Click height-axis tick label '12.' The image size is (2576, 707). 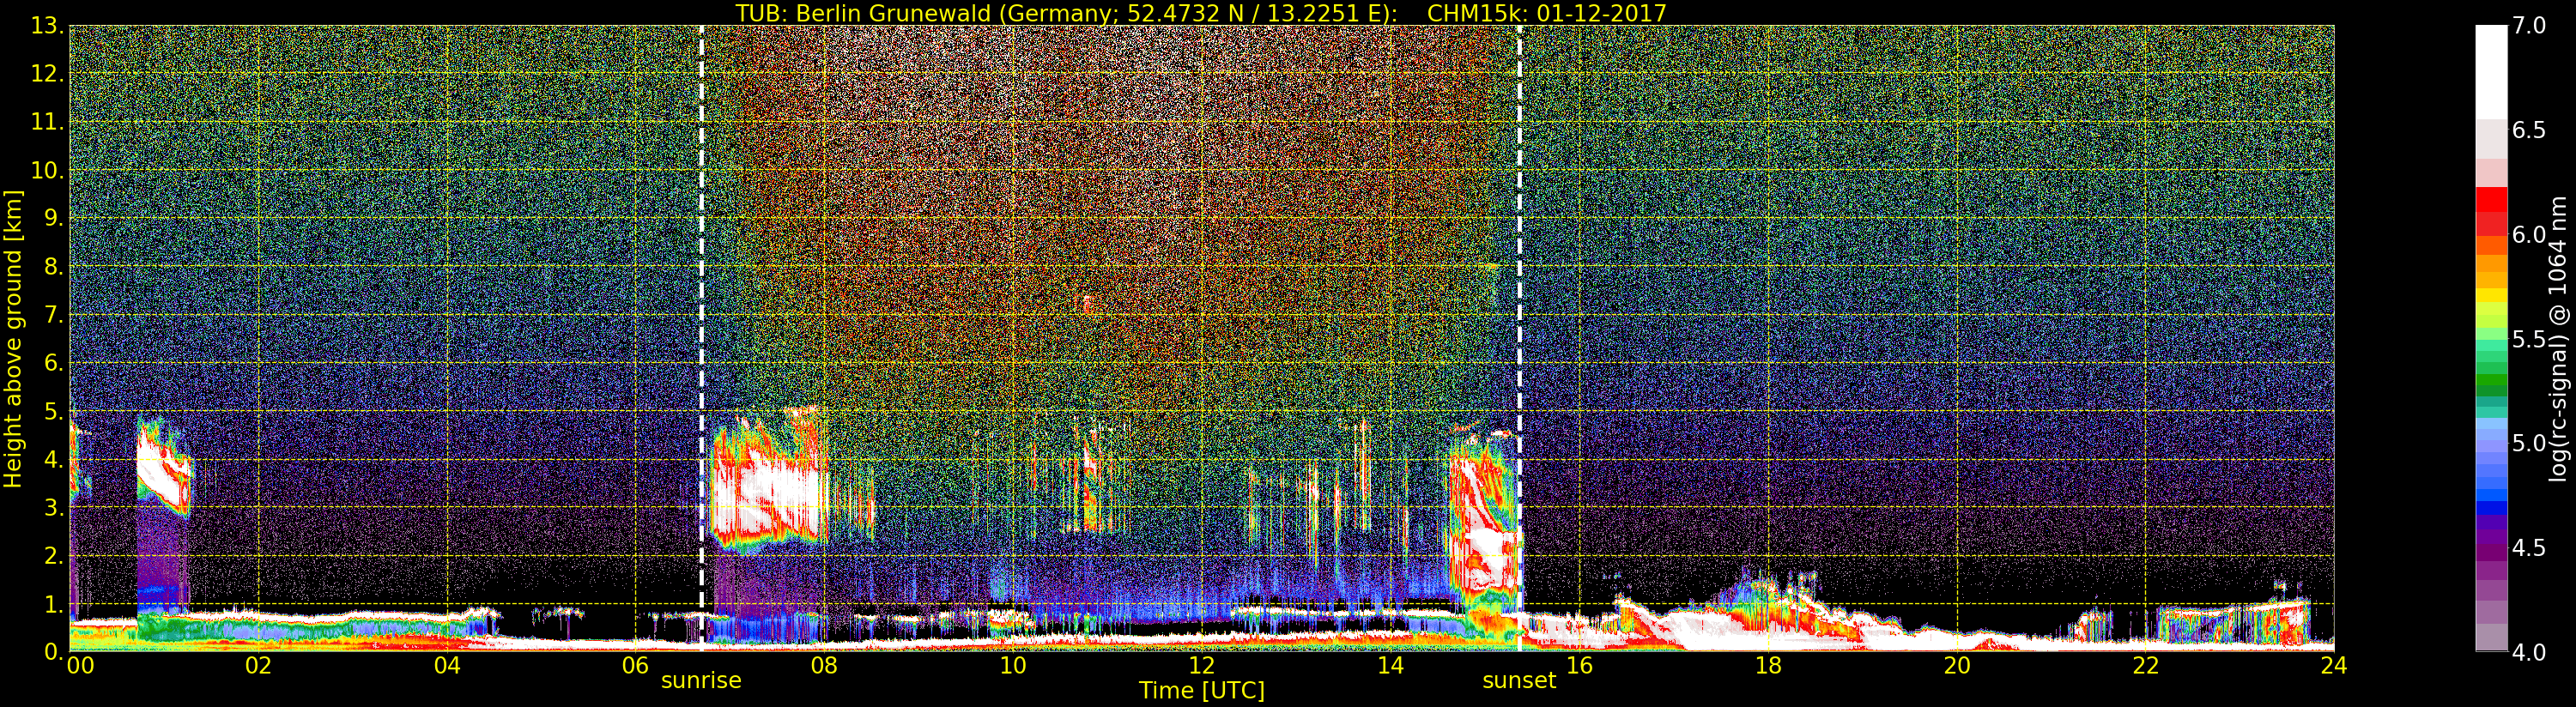coord(48,74)
